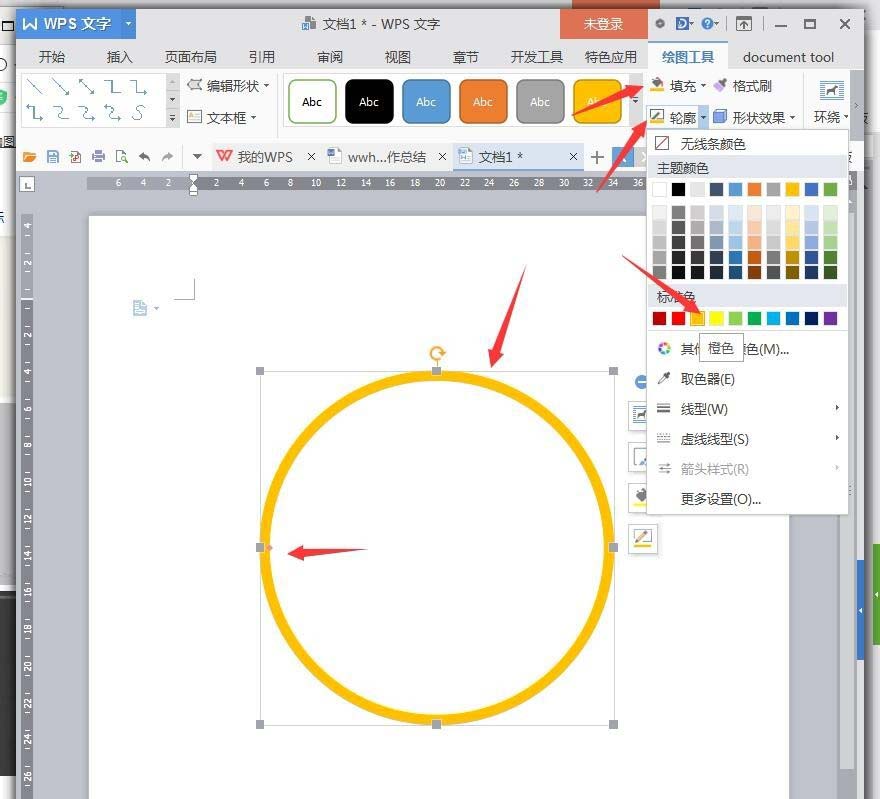Click the Save icon in quick access toolbar
880x799 pixels.
coord(53,157)
